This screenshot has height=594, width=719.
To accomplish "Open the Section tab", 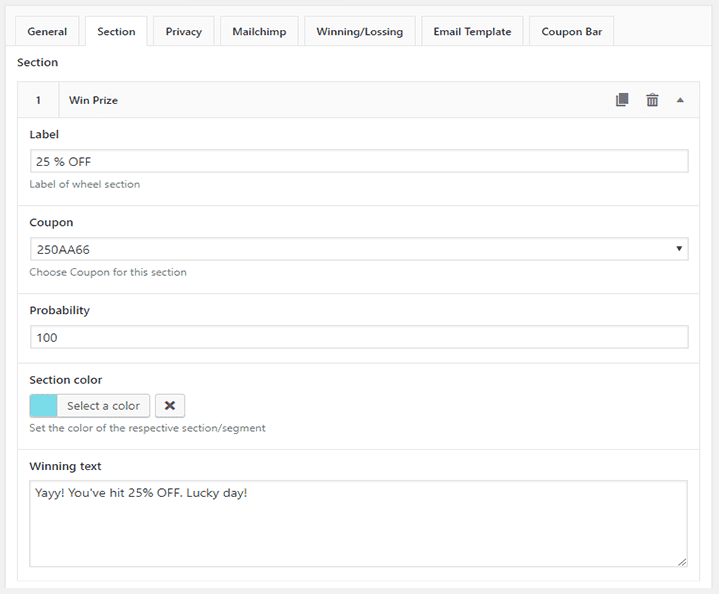I will click(x=116, y=32).
